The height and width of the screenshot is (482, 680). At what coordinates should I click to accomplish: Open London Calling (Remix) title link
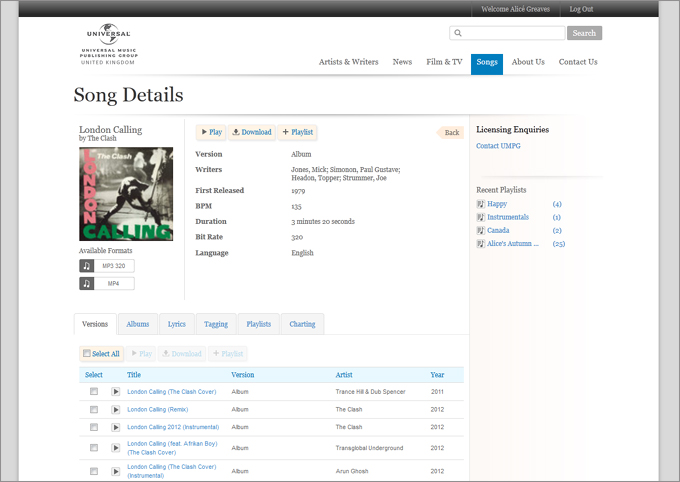click(157, 410)
